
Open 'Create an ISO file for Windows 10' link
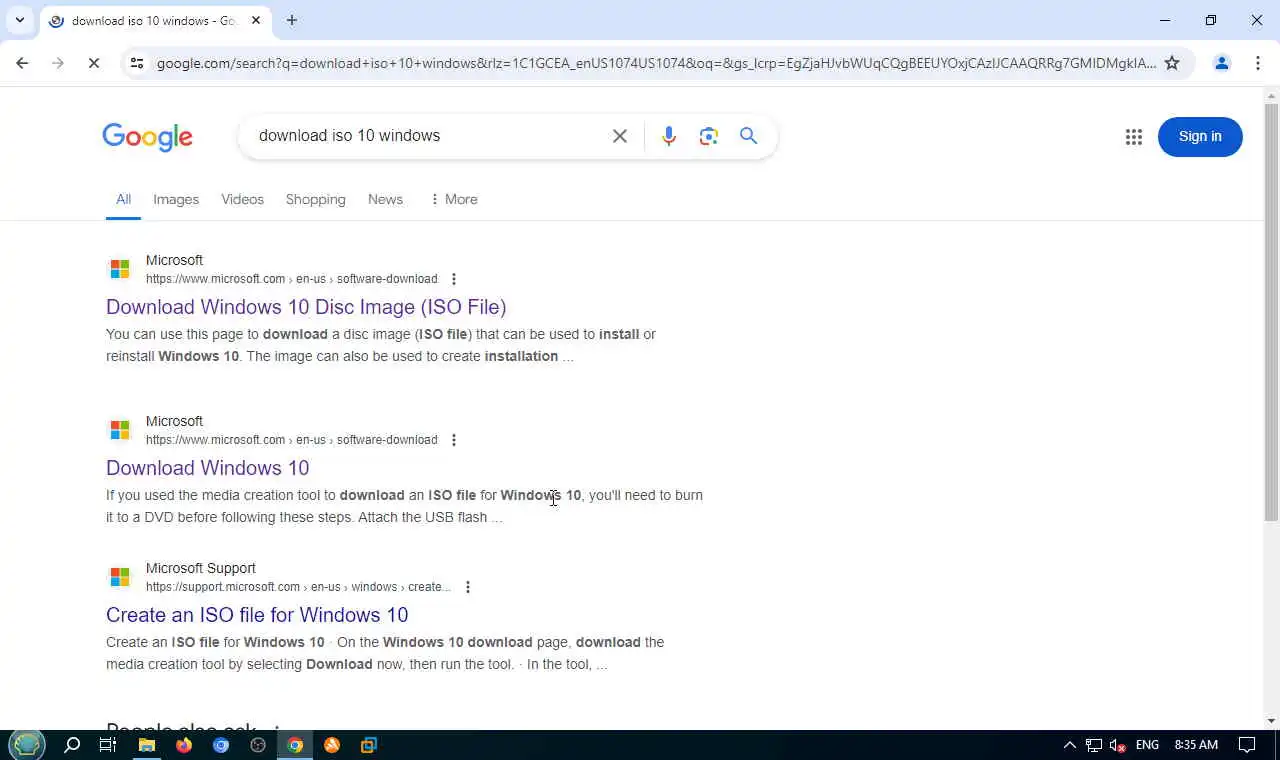pyautogui.click(x=257, y=615)
